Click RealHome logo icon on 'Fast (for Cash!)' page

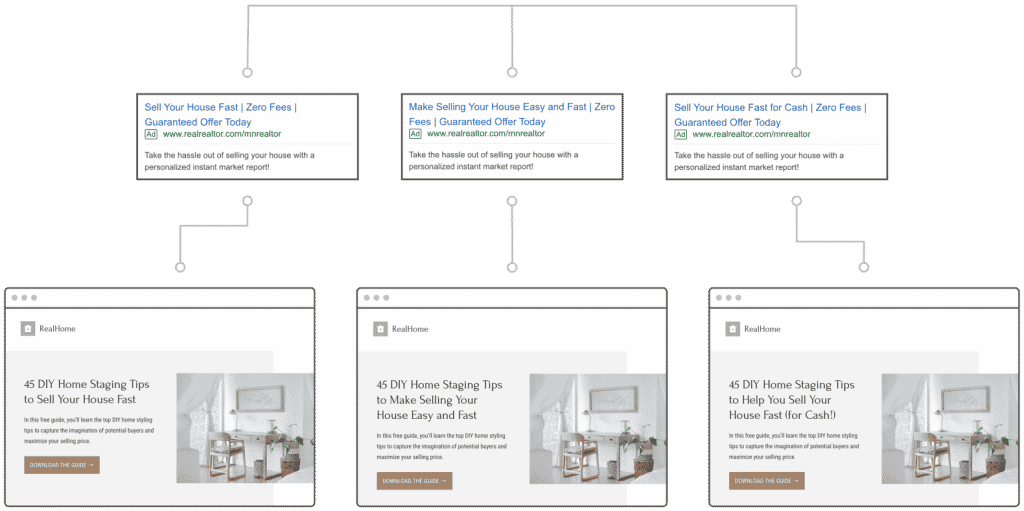click(732, 329)
